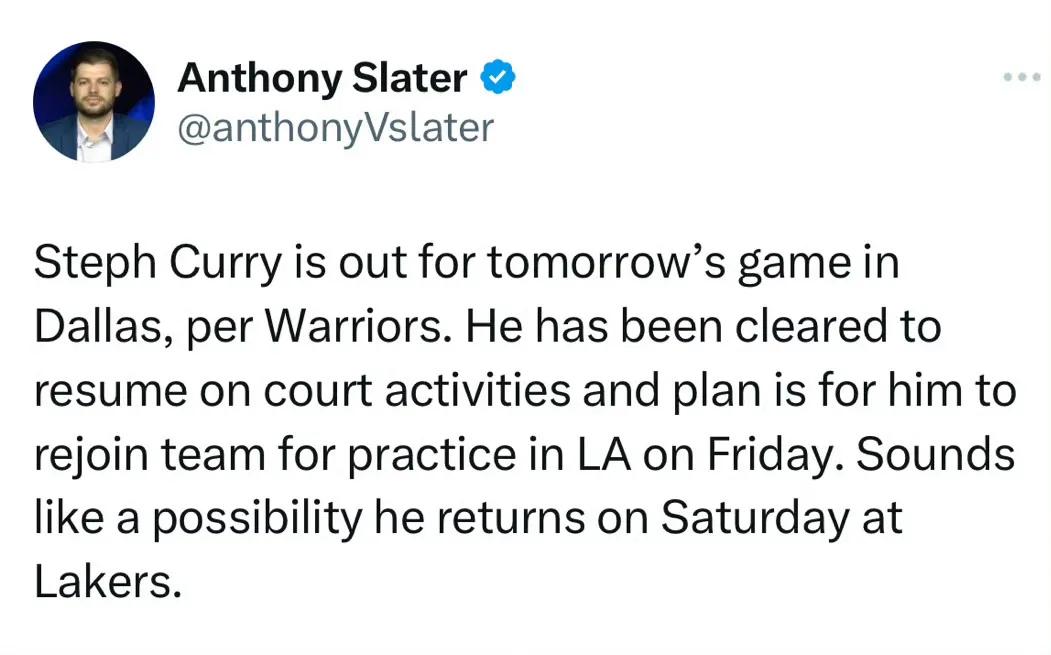
Task: Open Anthony Slater's profile picture
Action: point(94,101)
